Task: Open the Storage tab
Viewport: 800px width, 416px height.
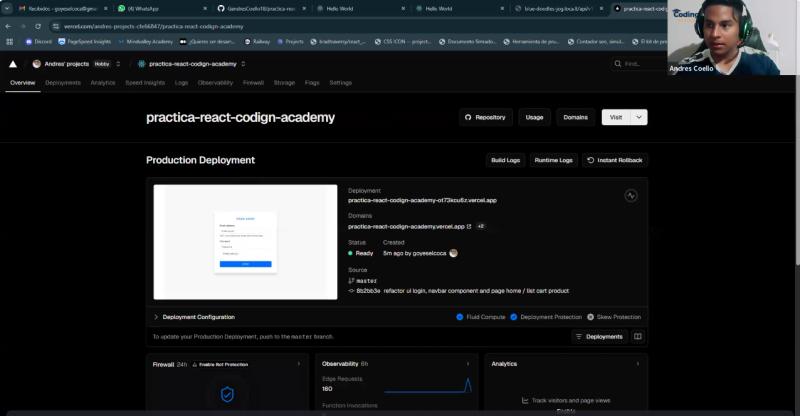Action: point(284,83)
